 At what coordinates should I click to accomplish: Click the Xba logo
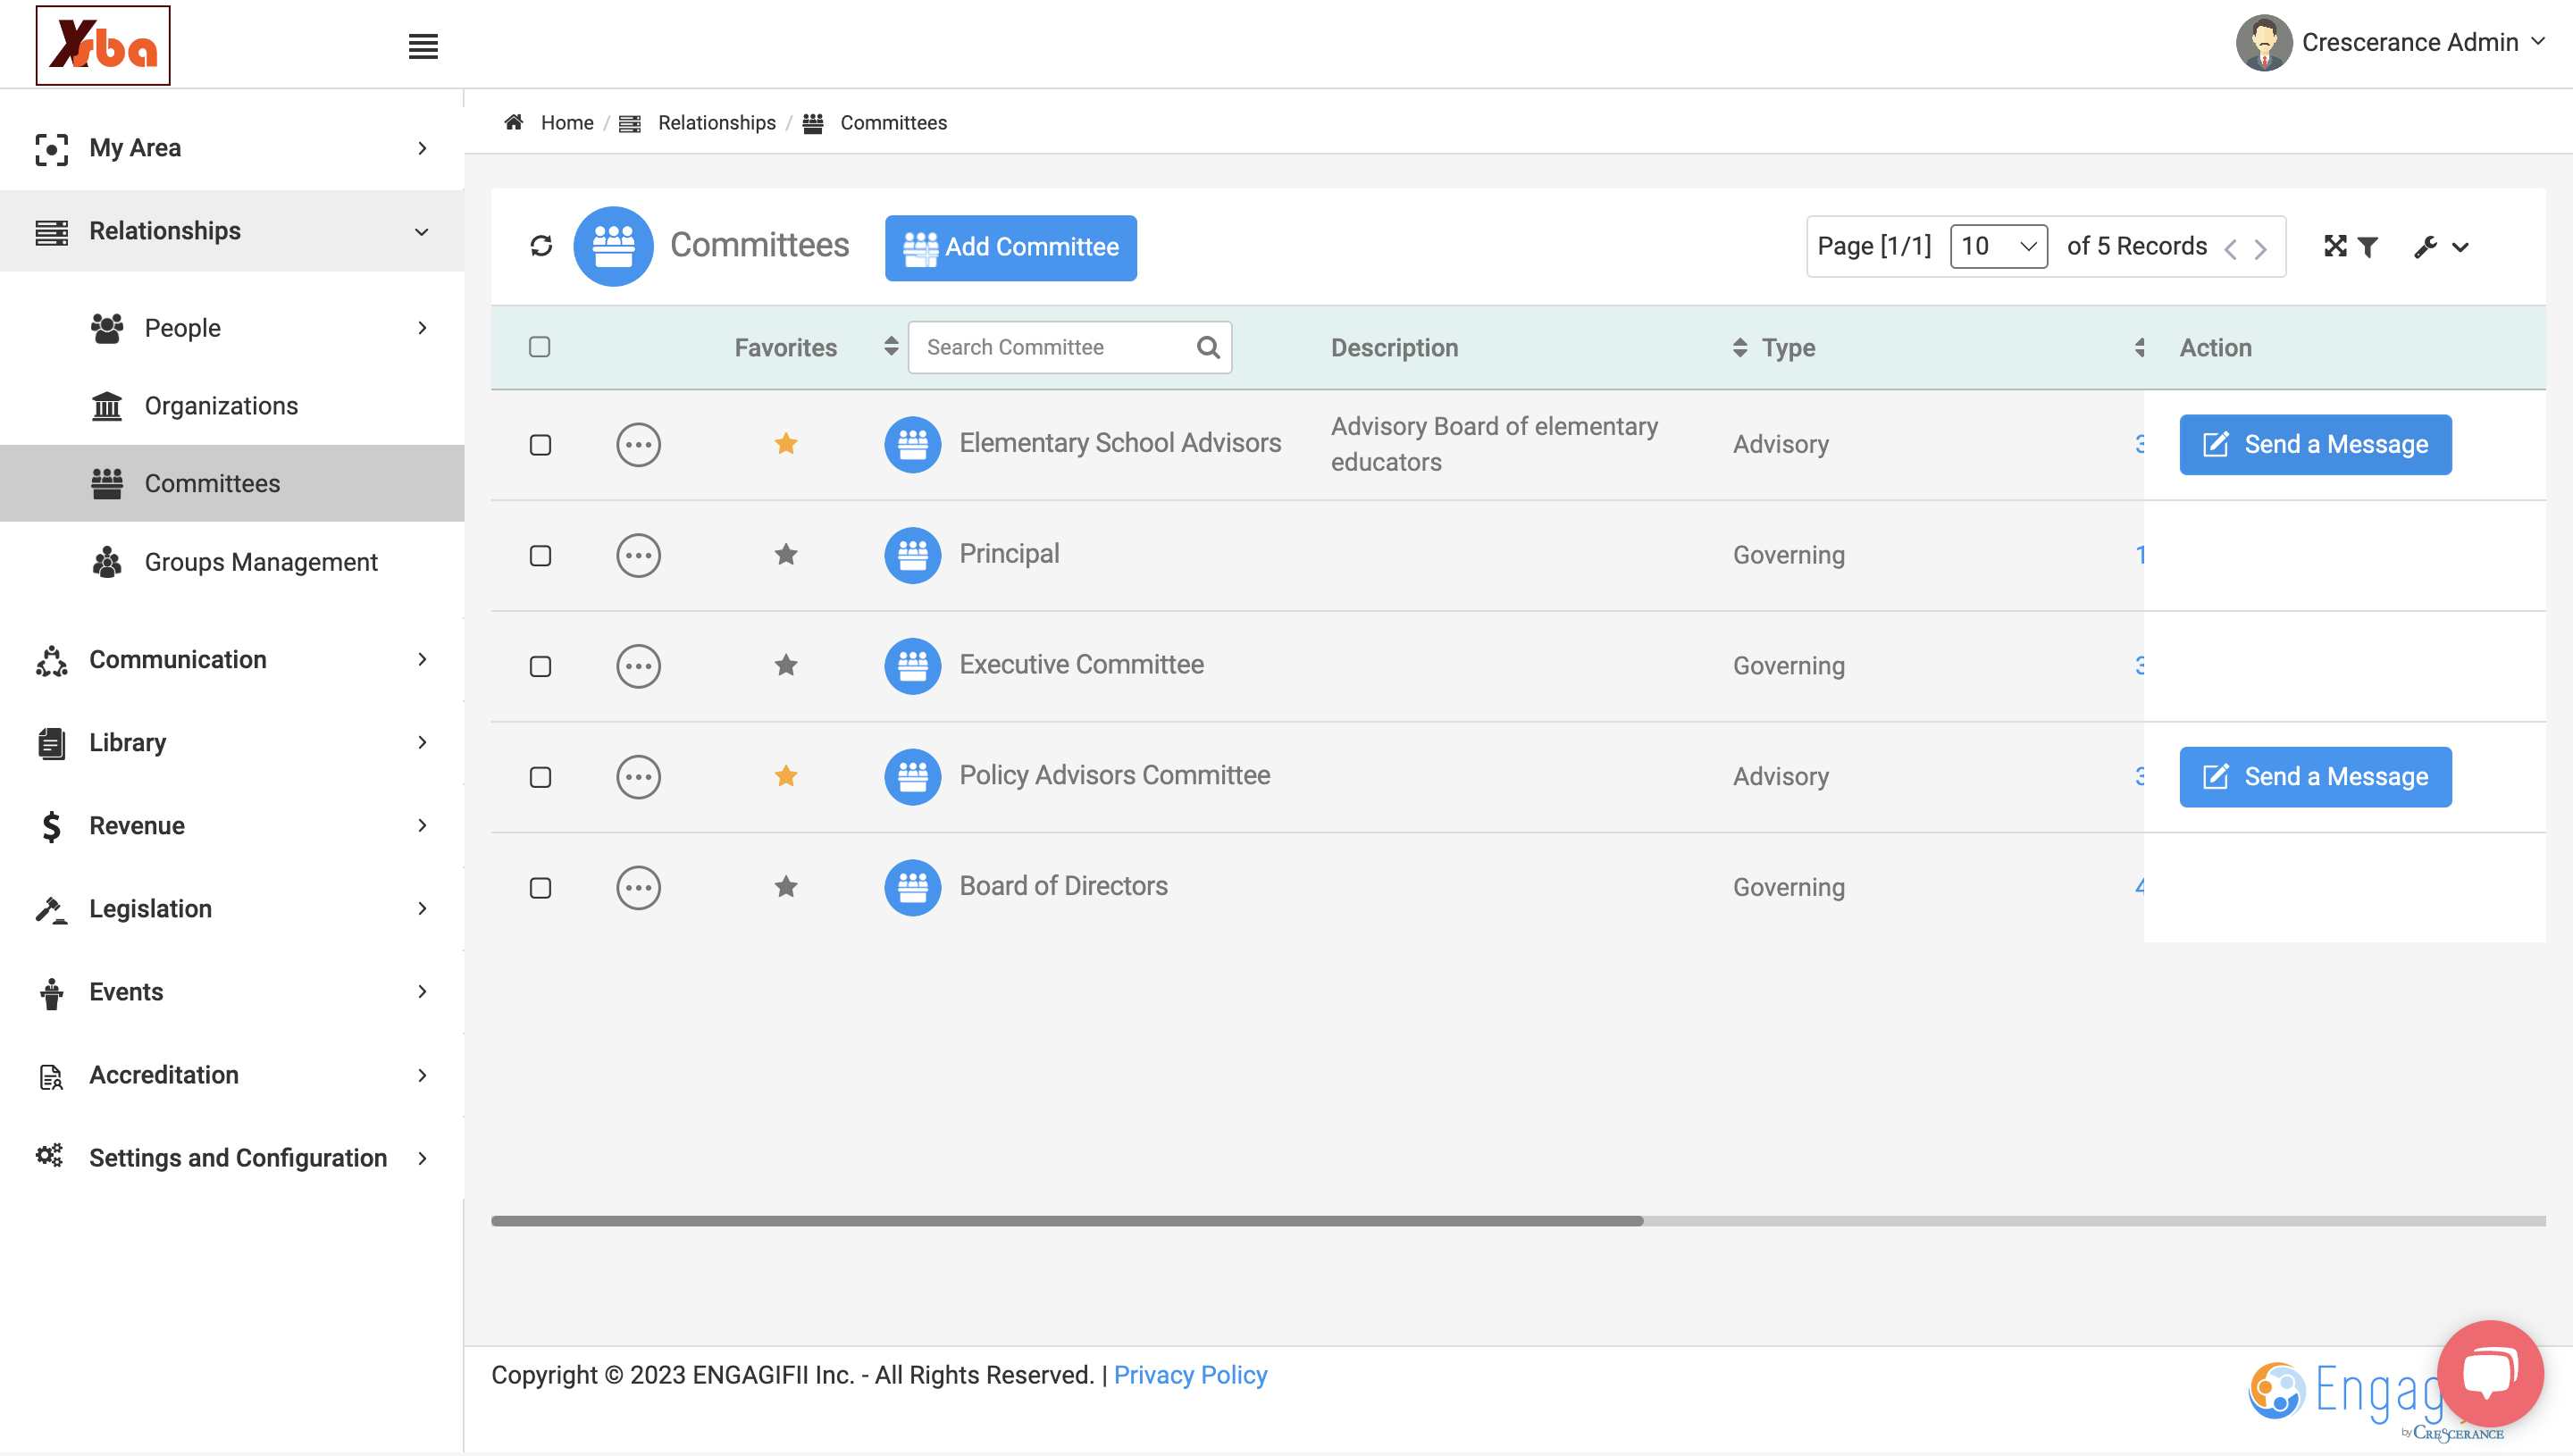103,45
